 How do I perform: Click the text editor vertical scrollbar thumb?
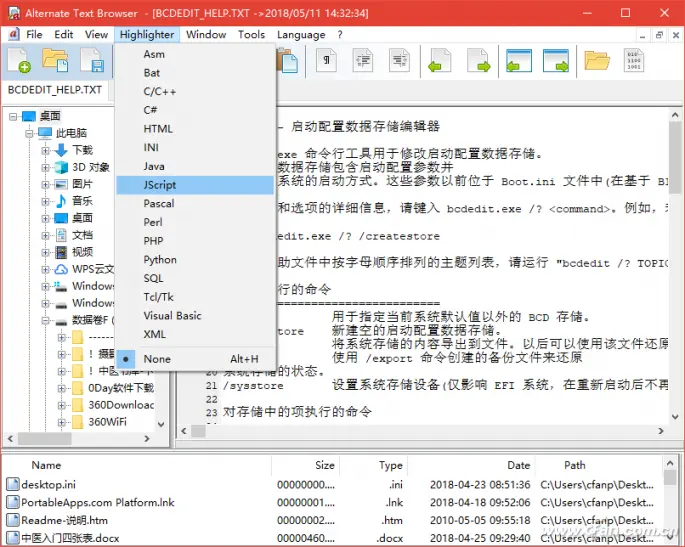675,158
